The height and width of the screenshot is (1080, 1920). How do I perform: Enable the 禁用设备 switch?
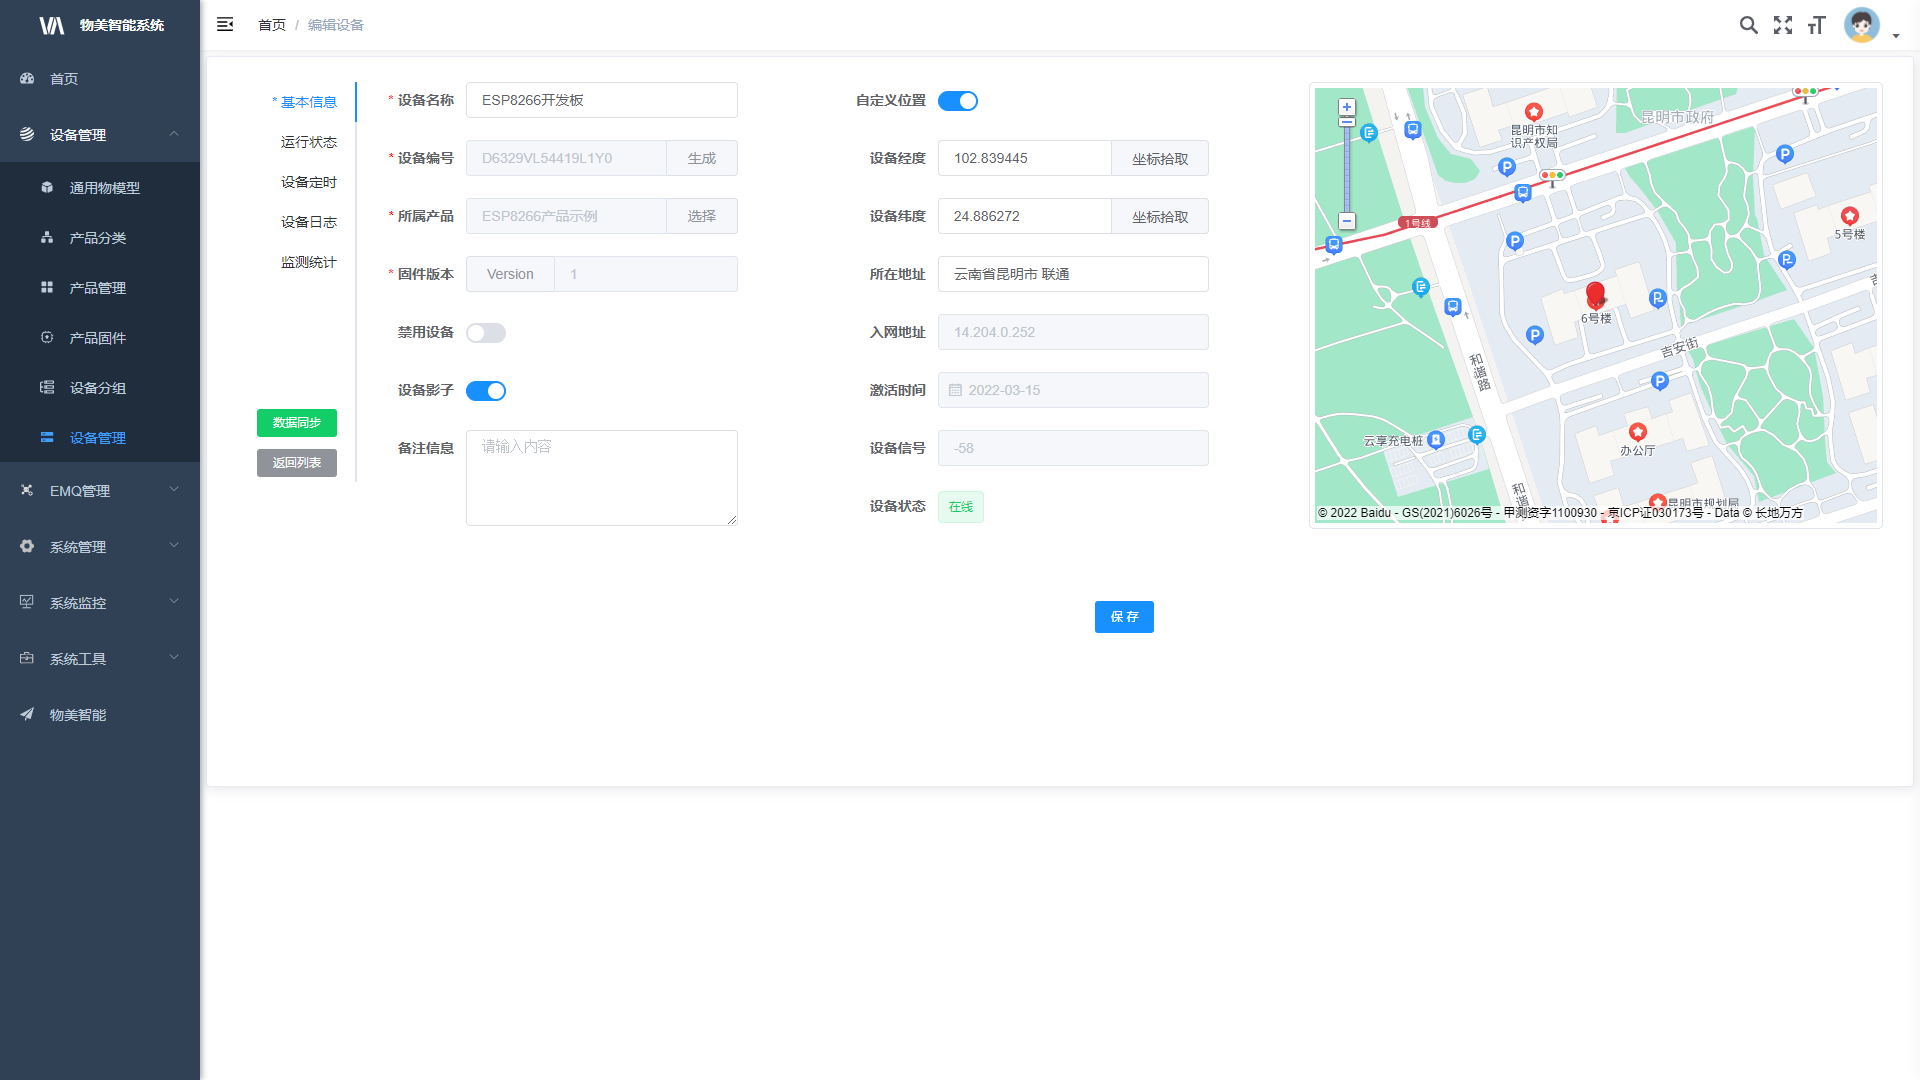pos(486,333)
